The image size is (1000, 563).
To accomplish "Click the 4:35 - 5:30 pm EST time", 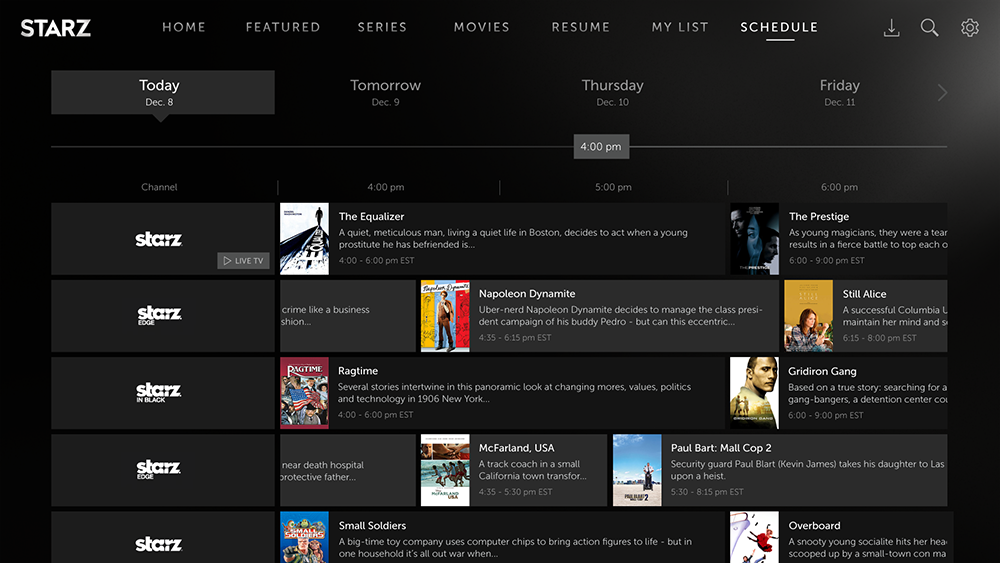I will 515,492.
